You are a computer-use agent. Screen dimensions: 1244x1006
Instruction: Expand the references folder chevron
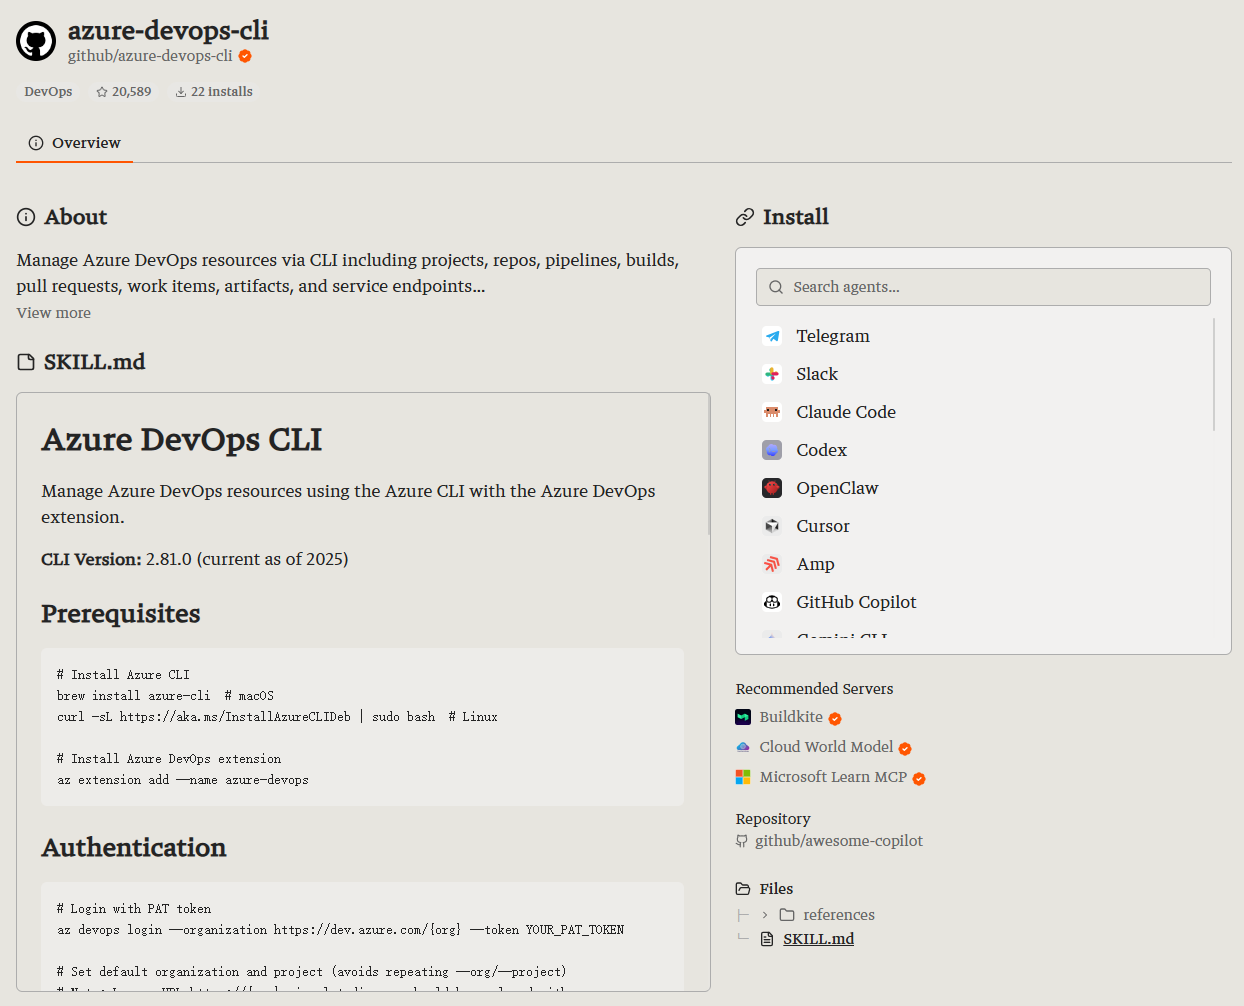765,915
